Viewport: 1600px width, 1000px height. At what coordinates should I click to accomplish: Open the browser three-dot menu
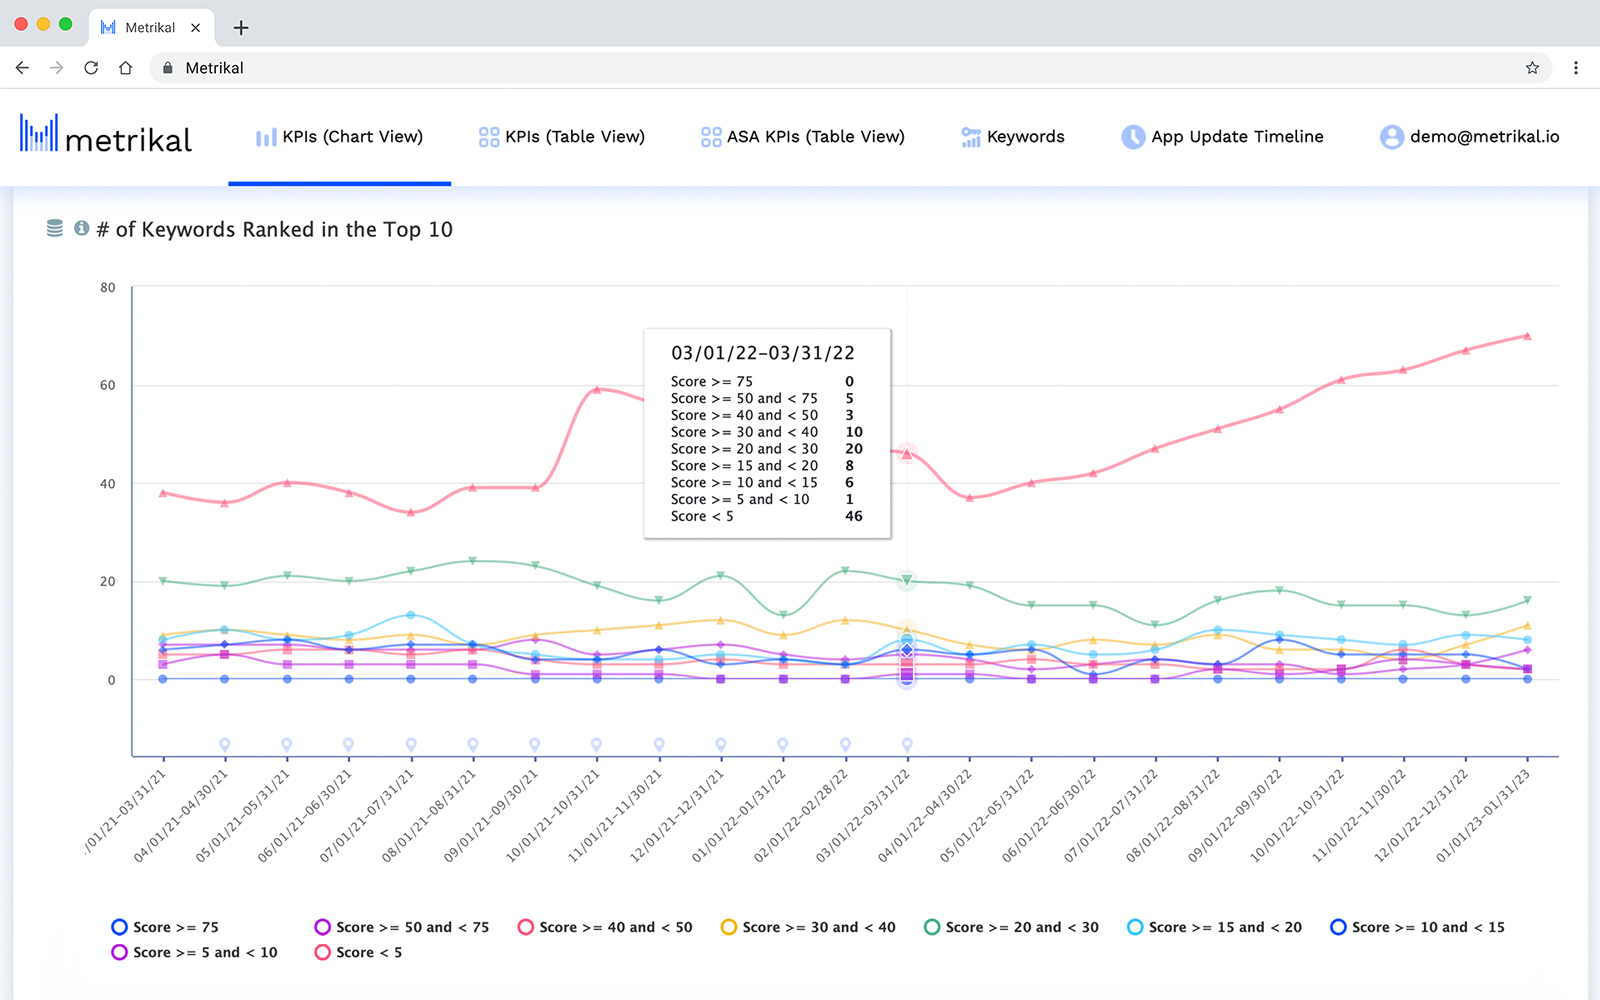[1576, 68]
